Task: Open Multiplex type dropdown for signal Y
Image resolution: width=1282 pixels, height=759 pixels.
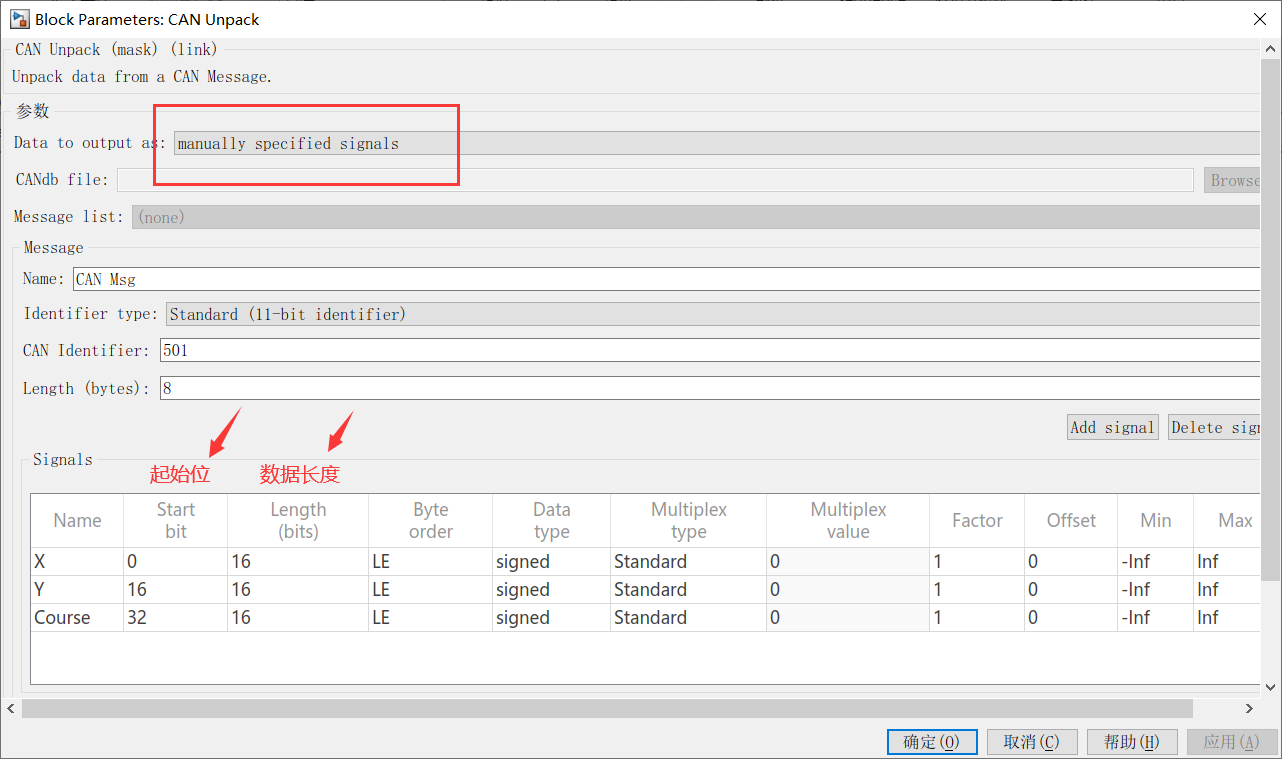Action: [x=688, y=589]
